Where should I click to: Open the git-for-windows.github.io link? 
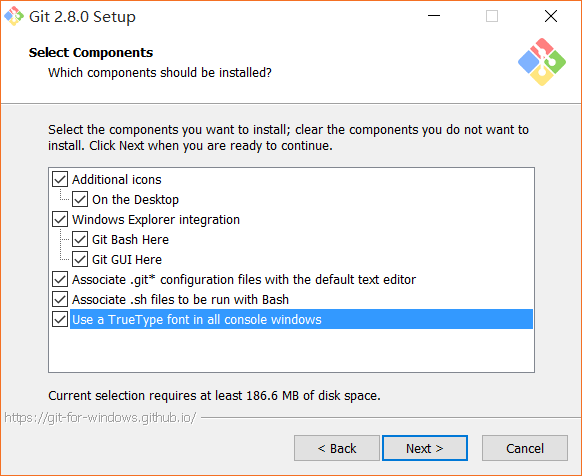point(100,418)
